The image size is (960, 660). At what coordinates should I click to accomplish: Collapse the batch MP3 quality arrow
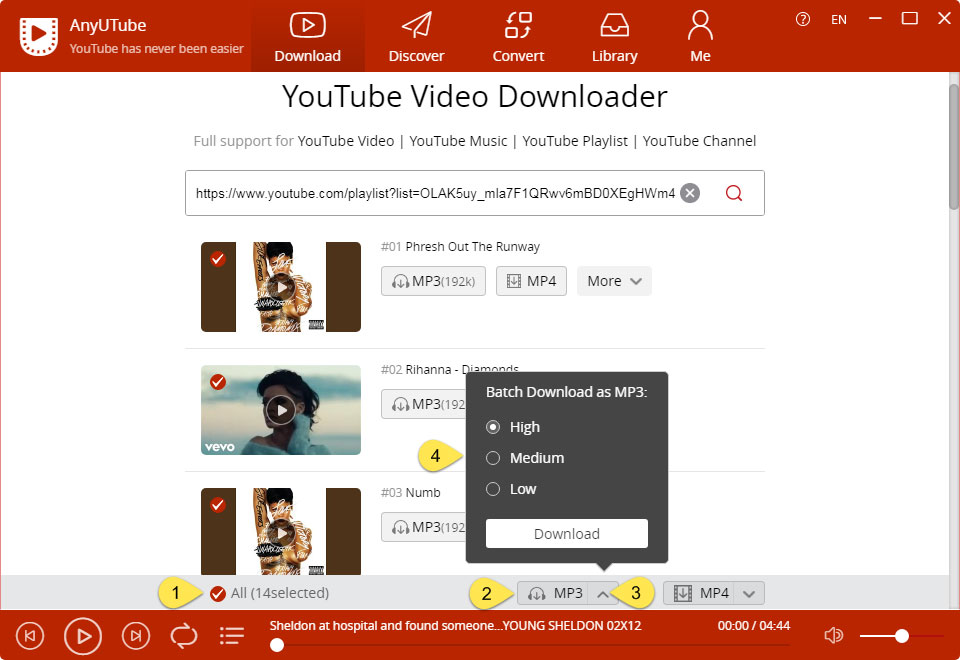coord(602,593)
